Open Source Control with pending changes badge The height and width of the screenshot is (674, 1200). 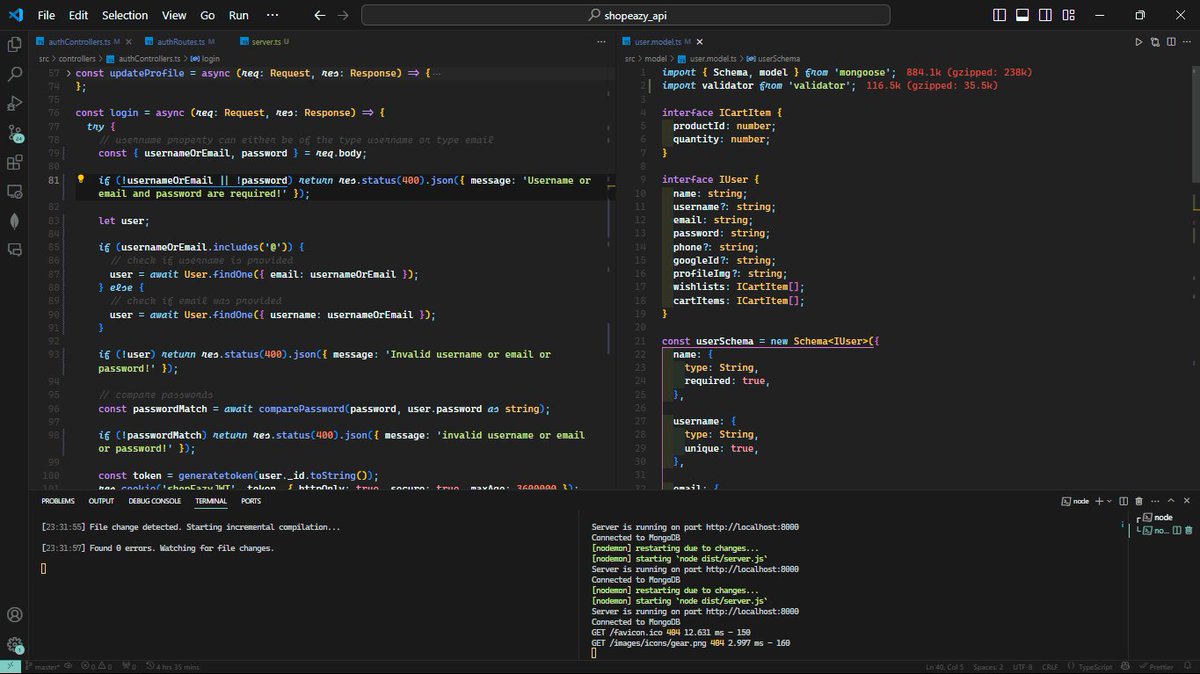[15, 133]
